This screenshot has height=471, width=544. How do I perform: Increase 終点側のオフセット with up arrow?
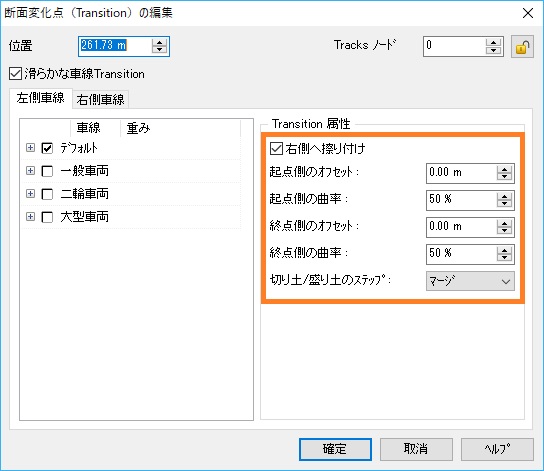(504, 224)
